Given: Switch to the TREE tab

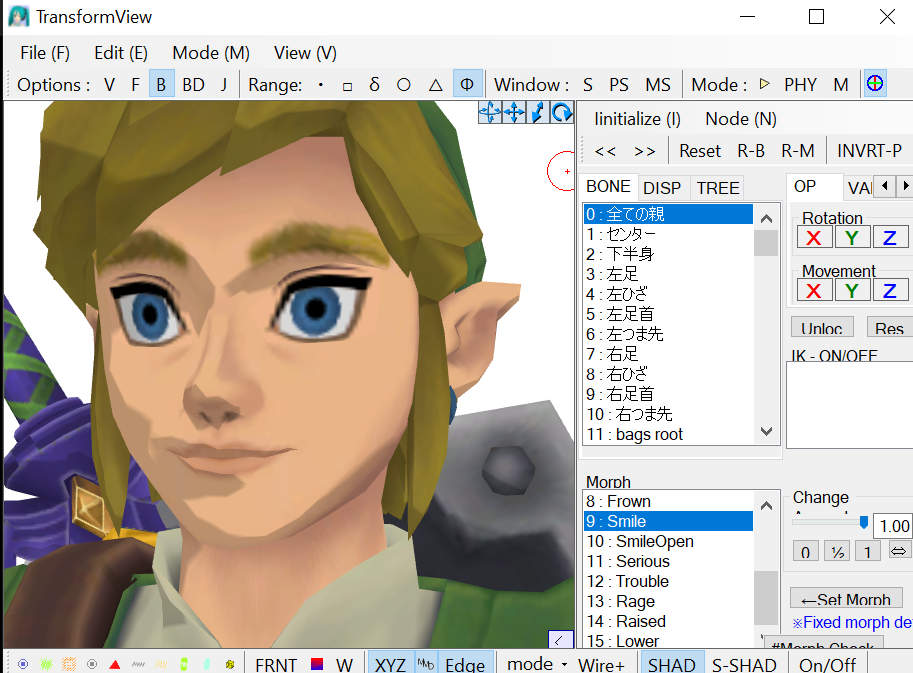Looking at the screenshot, I should tap(718, 188).
